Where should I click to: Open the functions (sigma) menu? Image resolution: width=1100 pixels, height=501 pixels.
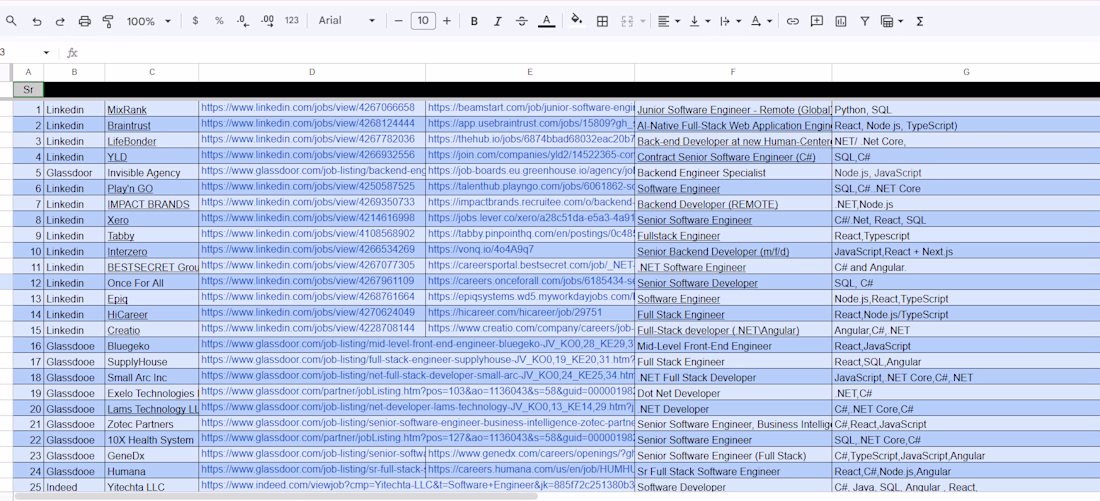coord(920,21)
